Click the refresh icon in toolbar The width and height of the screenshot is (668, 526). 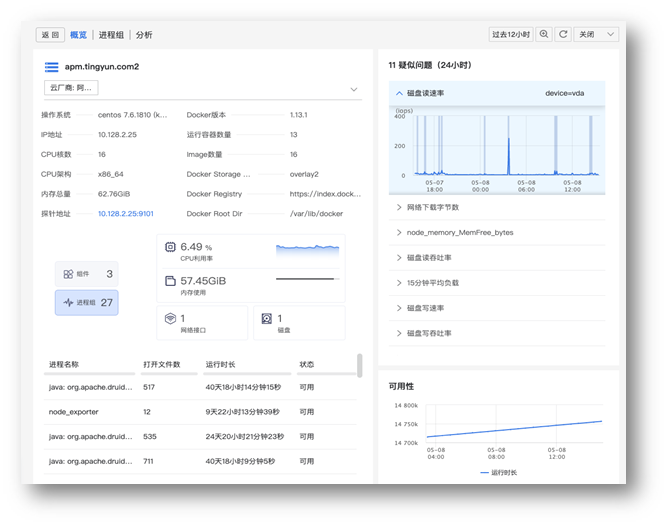(x=563, y=34)
